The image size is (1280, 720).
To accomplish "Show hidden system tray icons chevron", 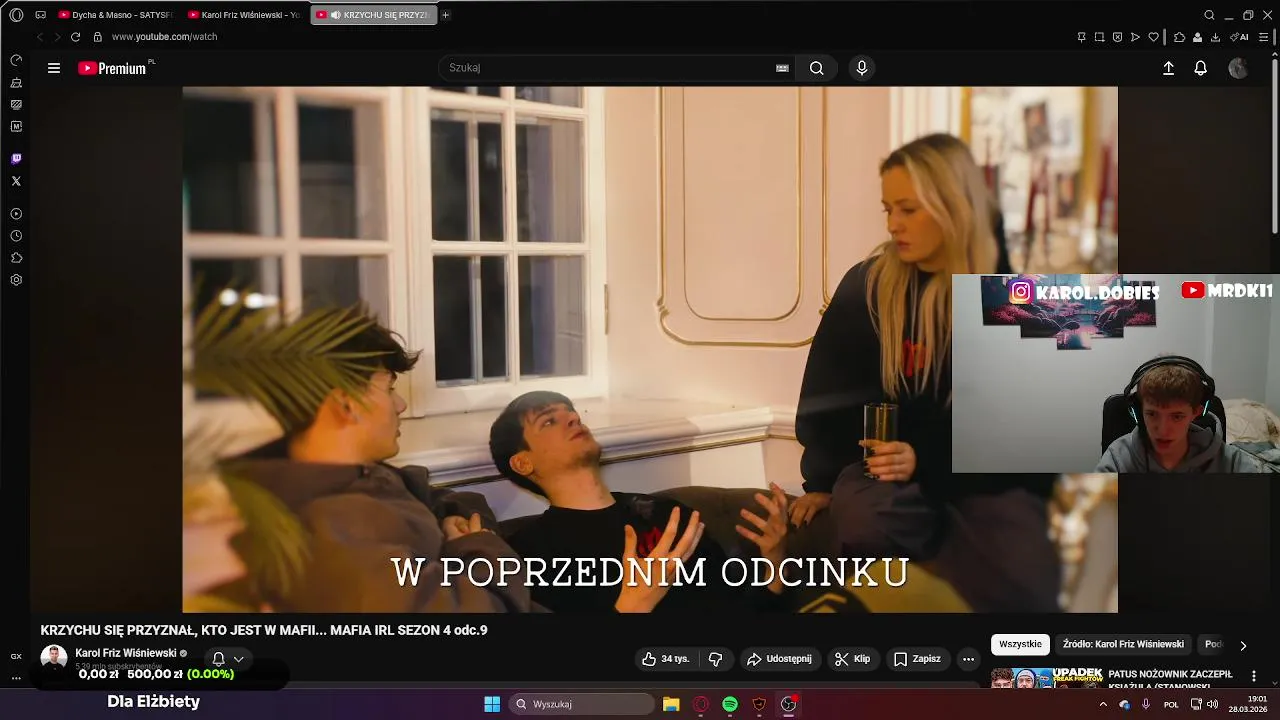I will [x=1103, y=704].
